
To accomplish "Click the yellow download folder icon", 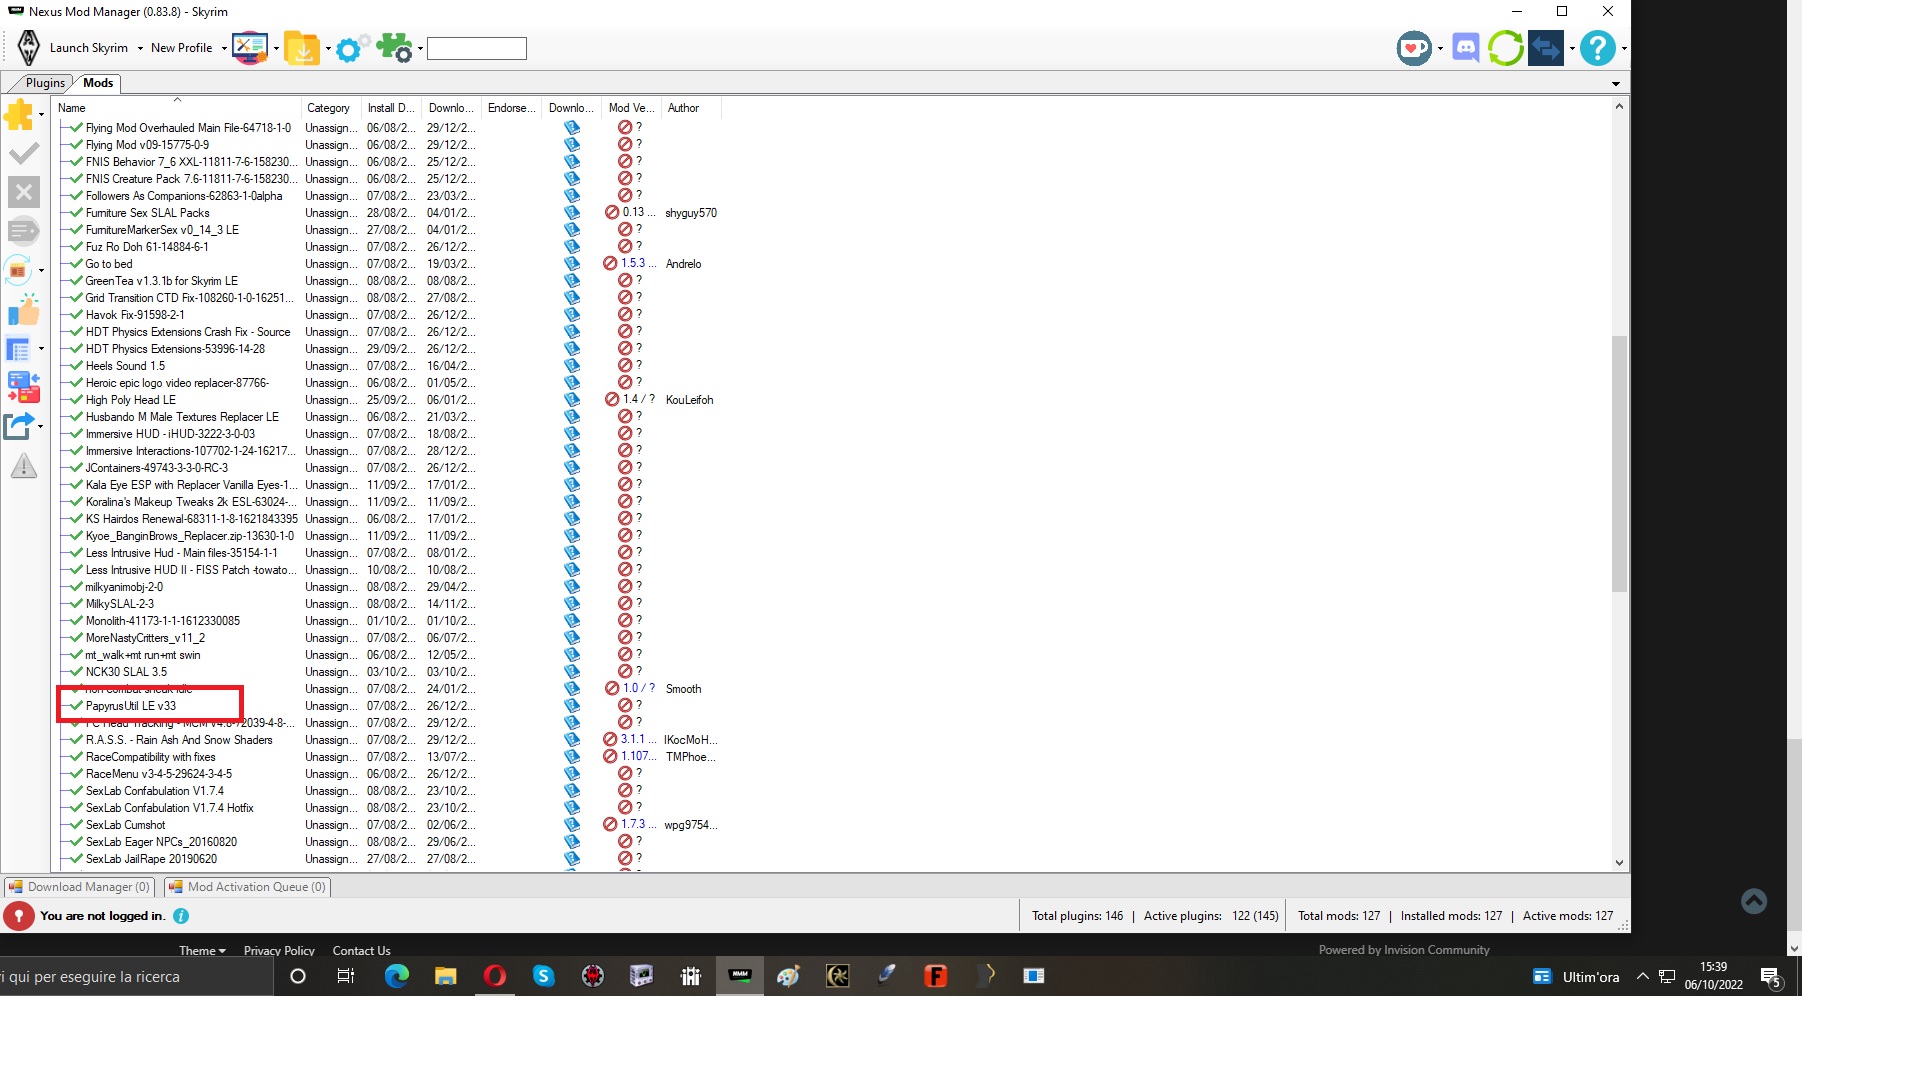I will coord(302,47).
